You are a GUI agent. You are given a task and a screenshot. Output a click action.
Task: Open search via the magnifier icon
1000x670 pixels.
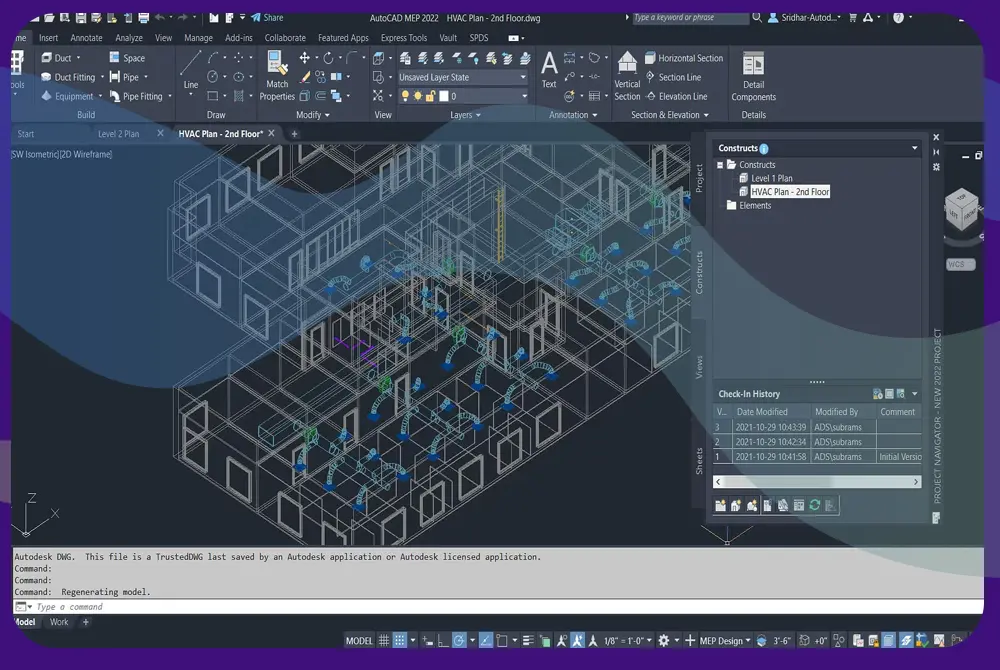coord(756,17)
